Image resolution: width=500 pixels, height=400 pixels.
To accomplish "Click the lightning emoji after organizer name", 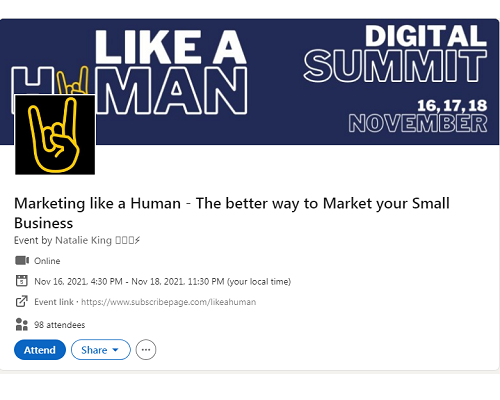I will pos(137,240).
